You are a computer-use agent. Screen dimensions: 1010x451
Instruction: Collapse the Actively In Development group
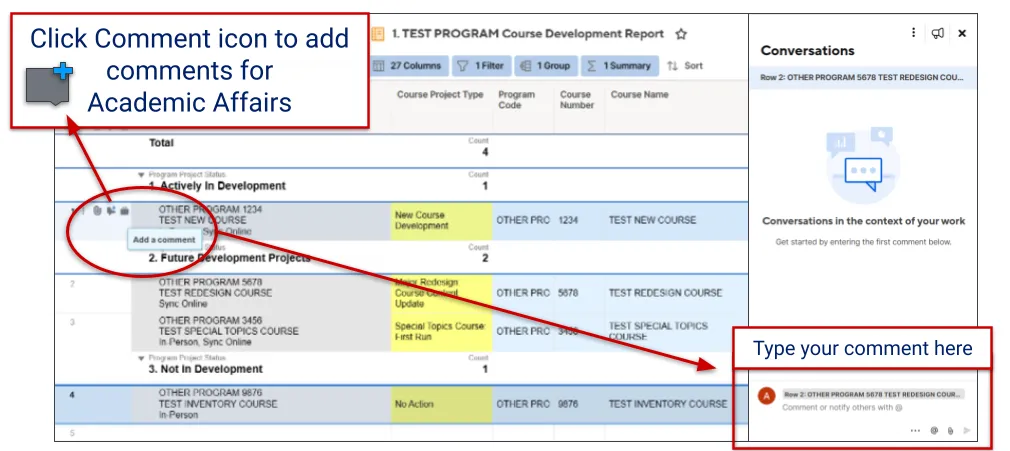tap(141, 175)
